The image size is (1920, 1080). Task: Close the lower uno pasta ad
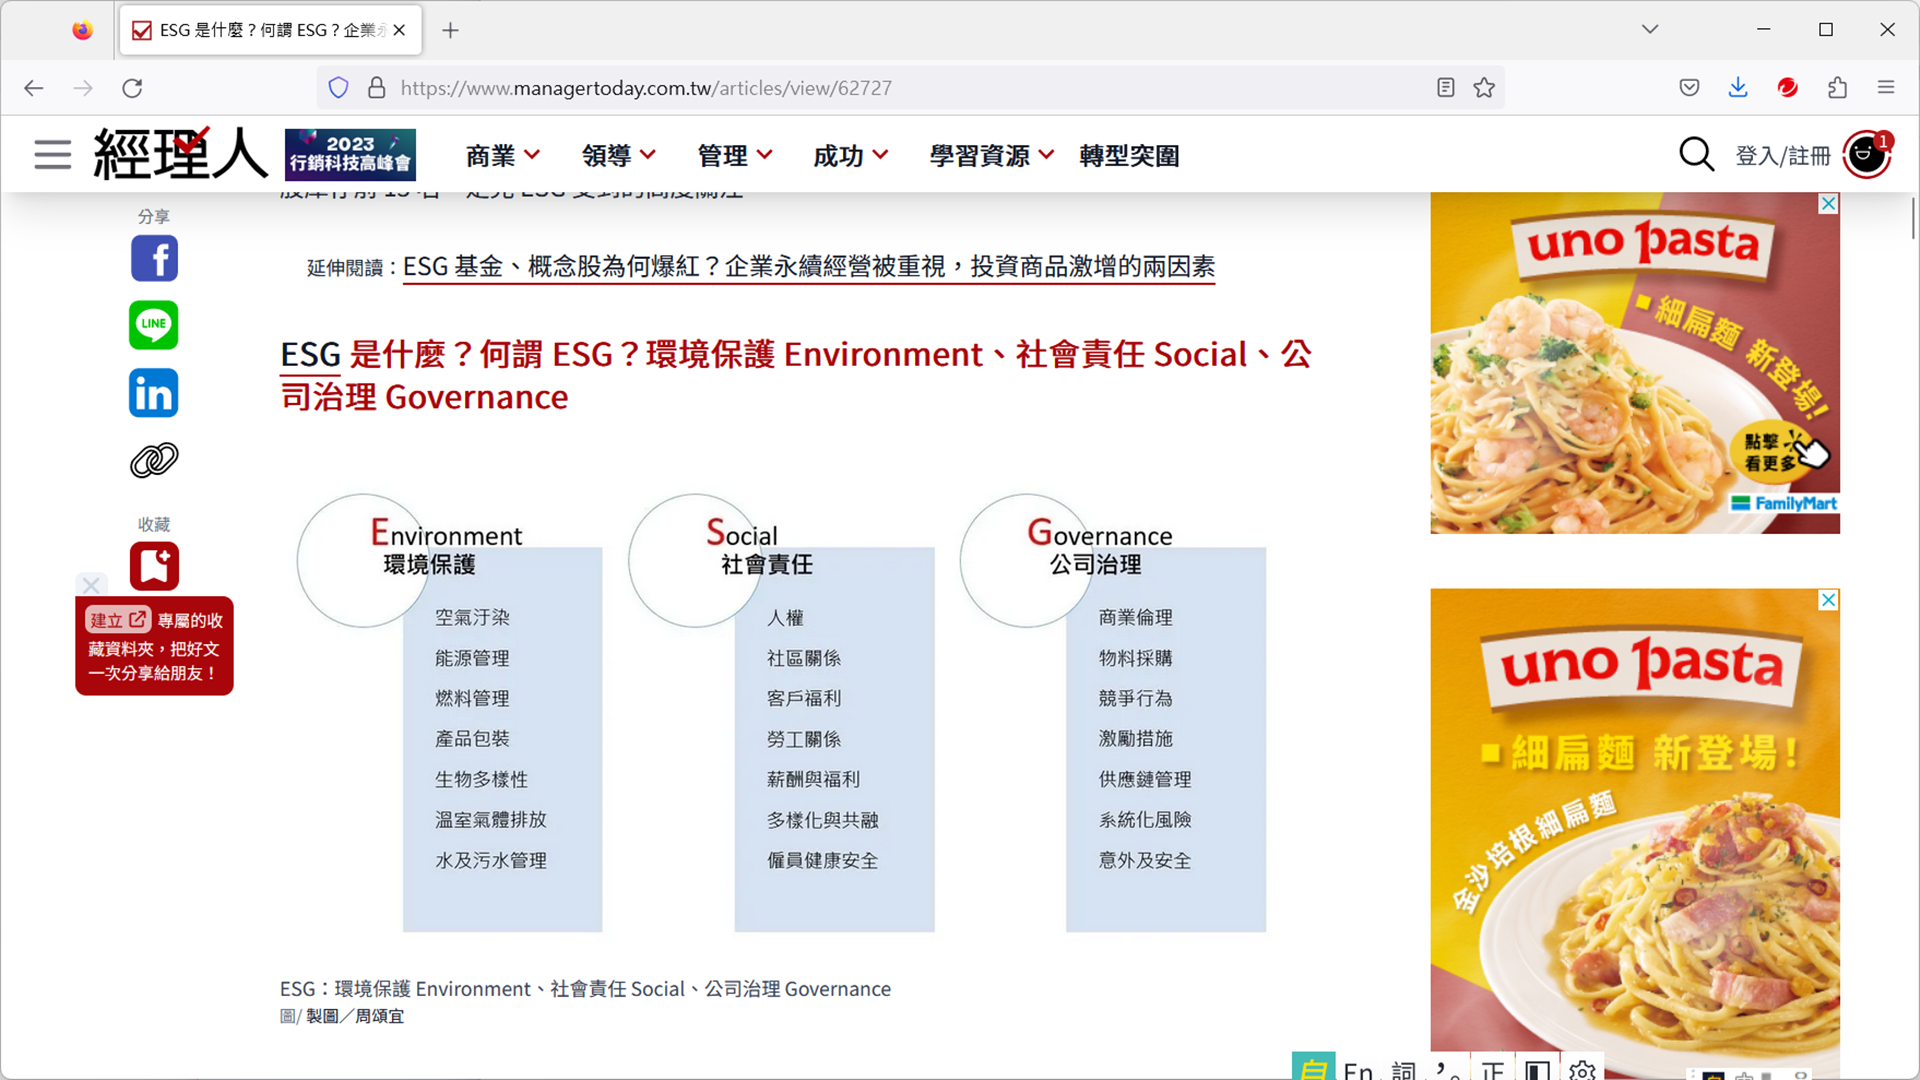pyautogui.click(x=1828, y=600)
